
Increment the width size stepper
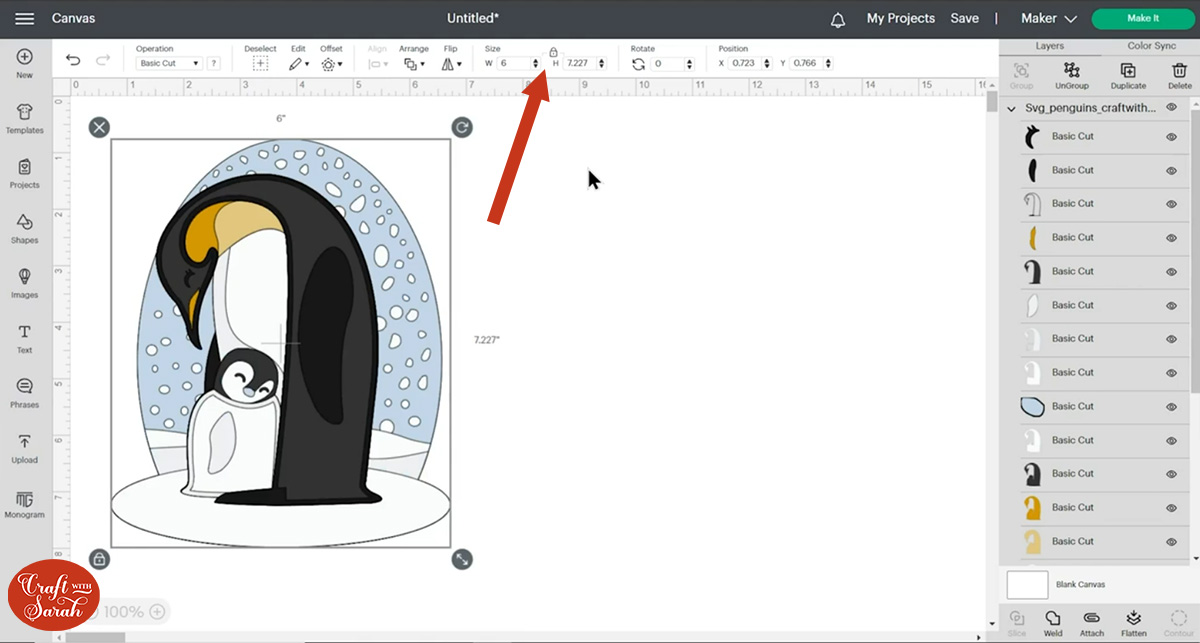click(x=536, y=61)
